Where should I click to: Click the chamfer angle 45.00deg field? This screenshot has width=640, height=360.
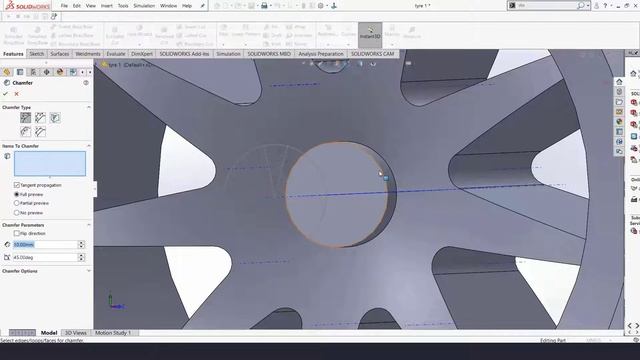tap(45, 258)
